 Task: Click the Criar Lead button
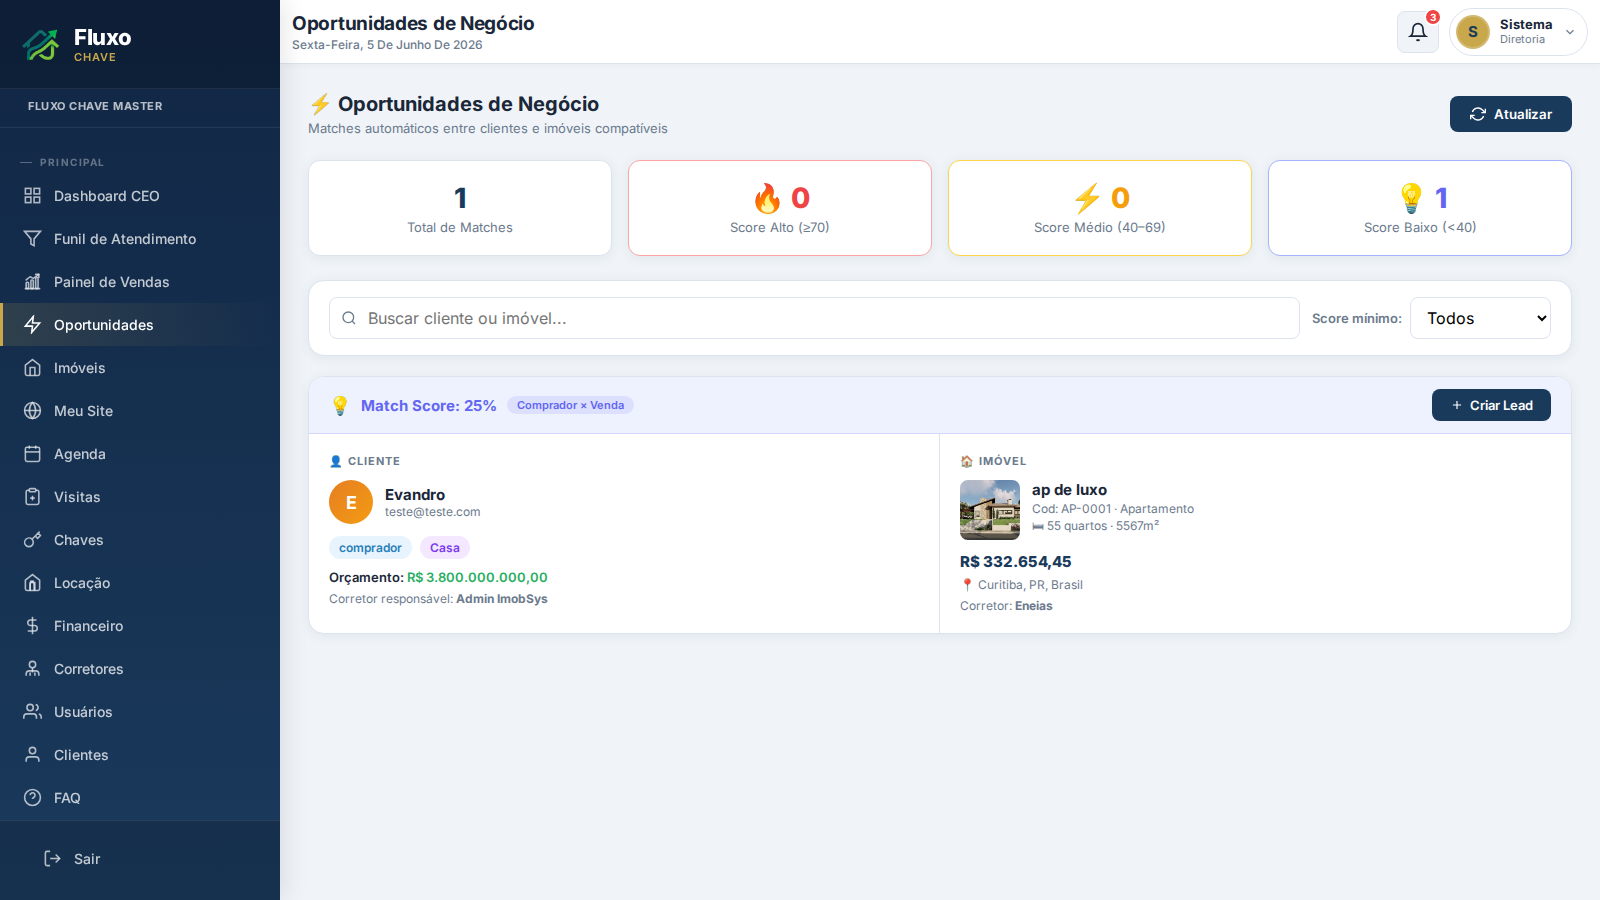coord(1491,405)
